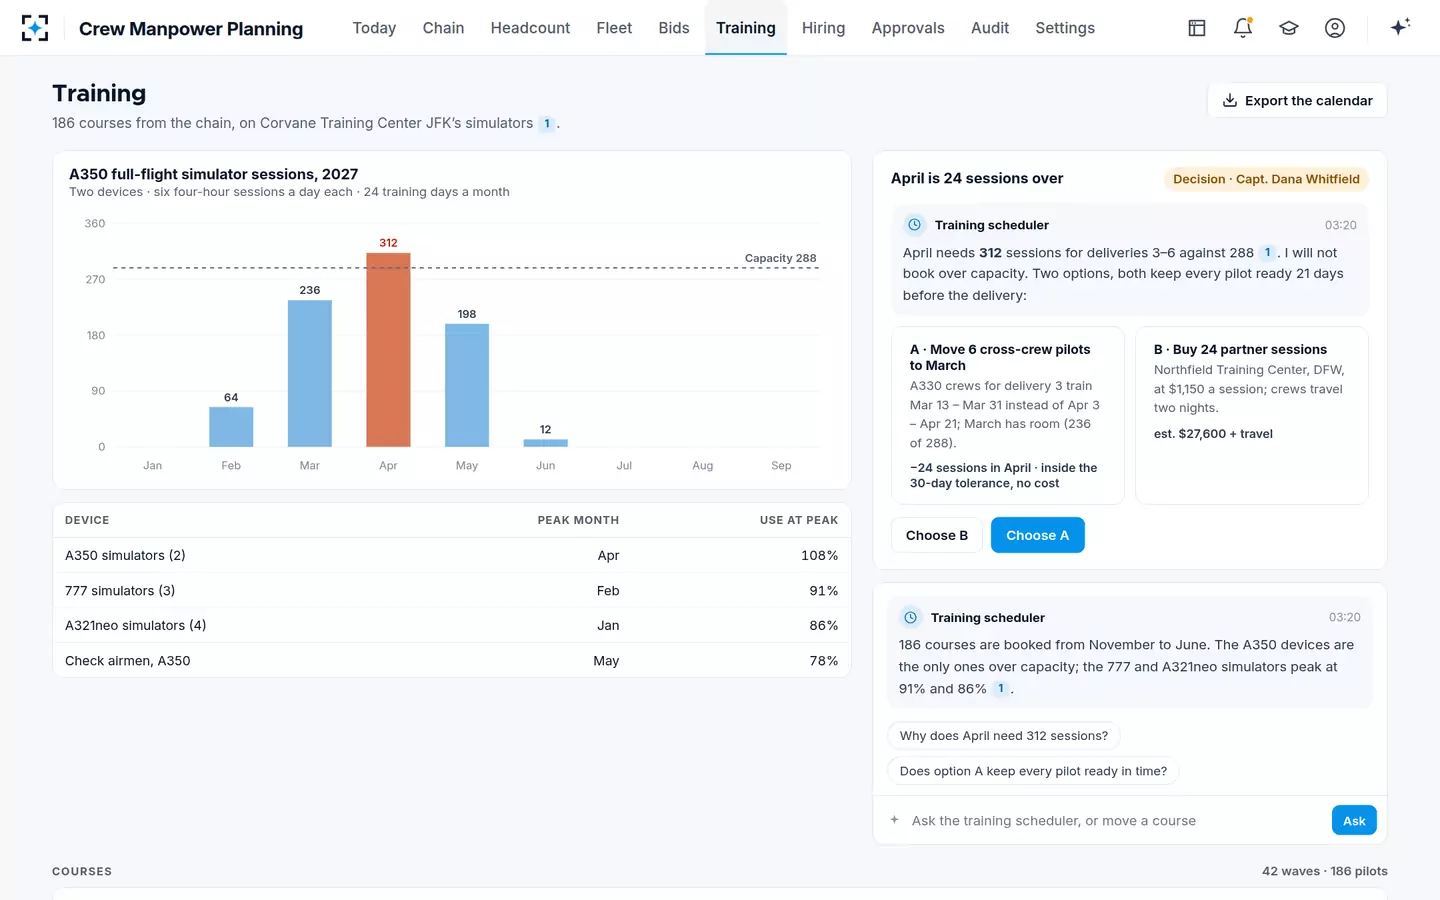The image size is (1440, 900).
Task: Open citation 1 after 'against 288'
Action: click(x=1267, y=253)
